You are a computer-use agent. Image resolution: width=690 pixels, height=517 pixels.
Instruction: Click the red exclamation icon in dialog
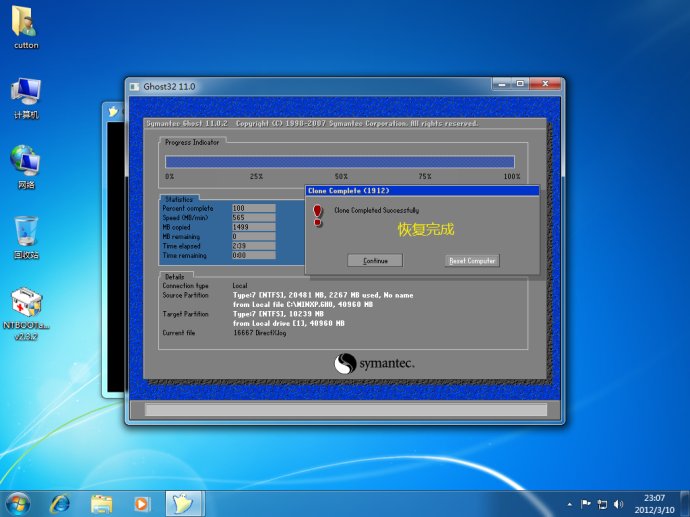tap(318, 216)
